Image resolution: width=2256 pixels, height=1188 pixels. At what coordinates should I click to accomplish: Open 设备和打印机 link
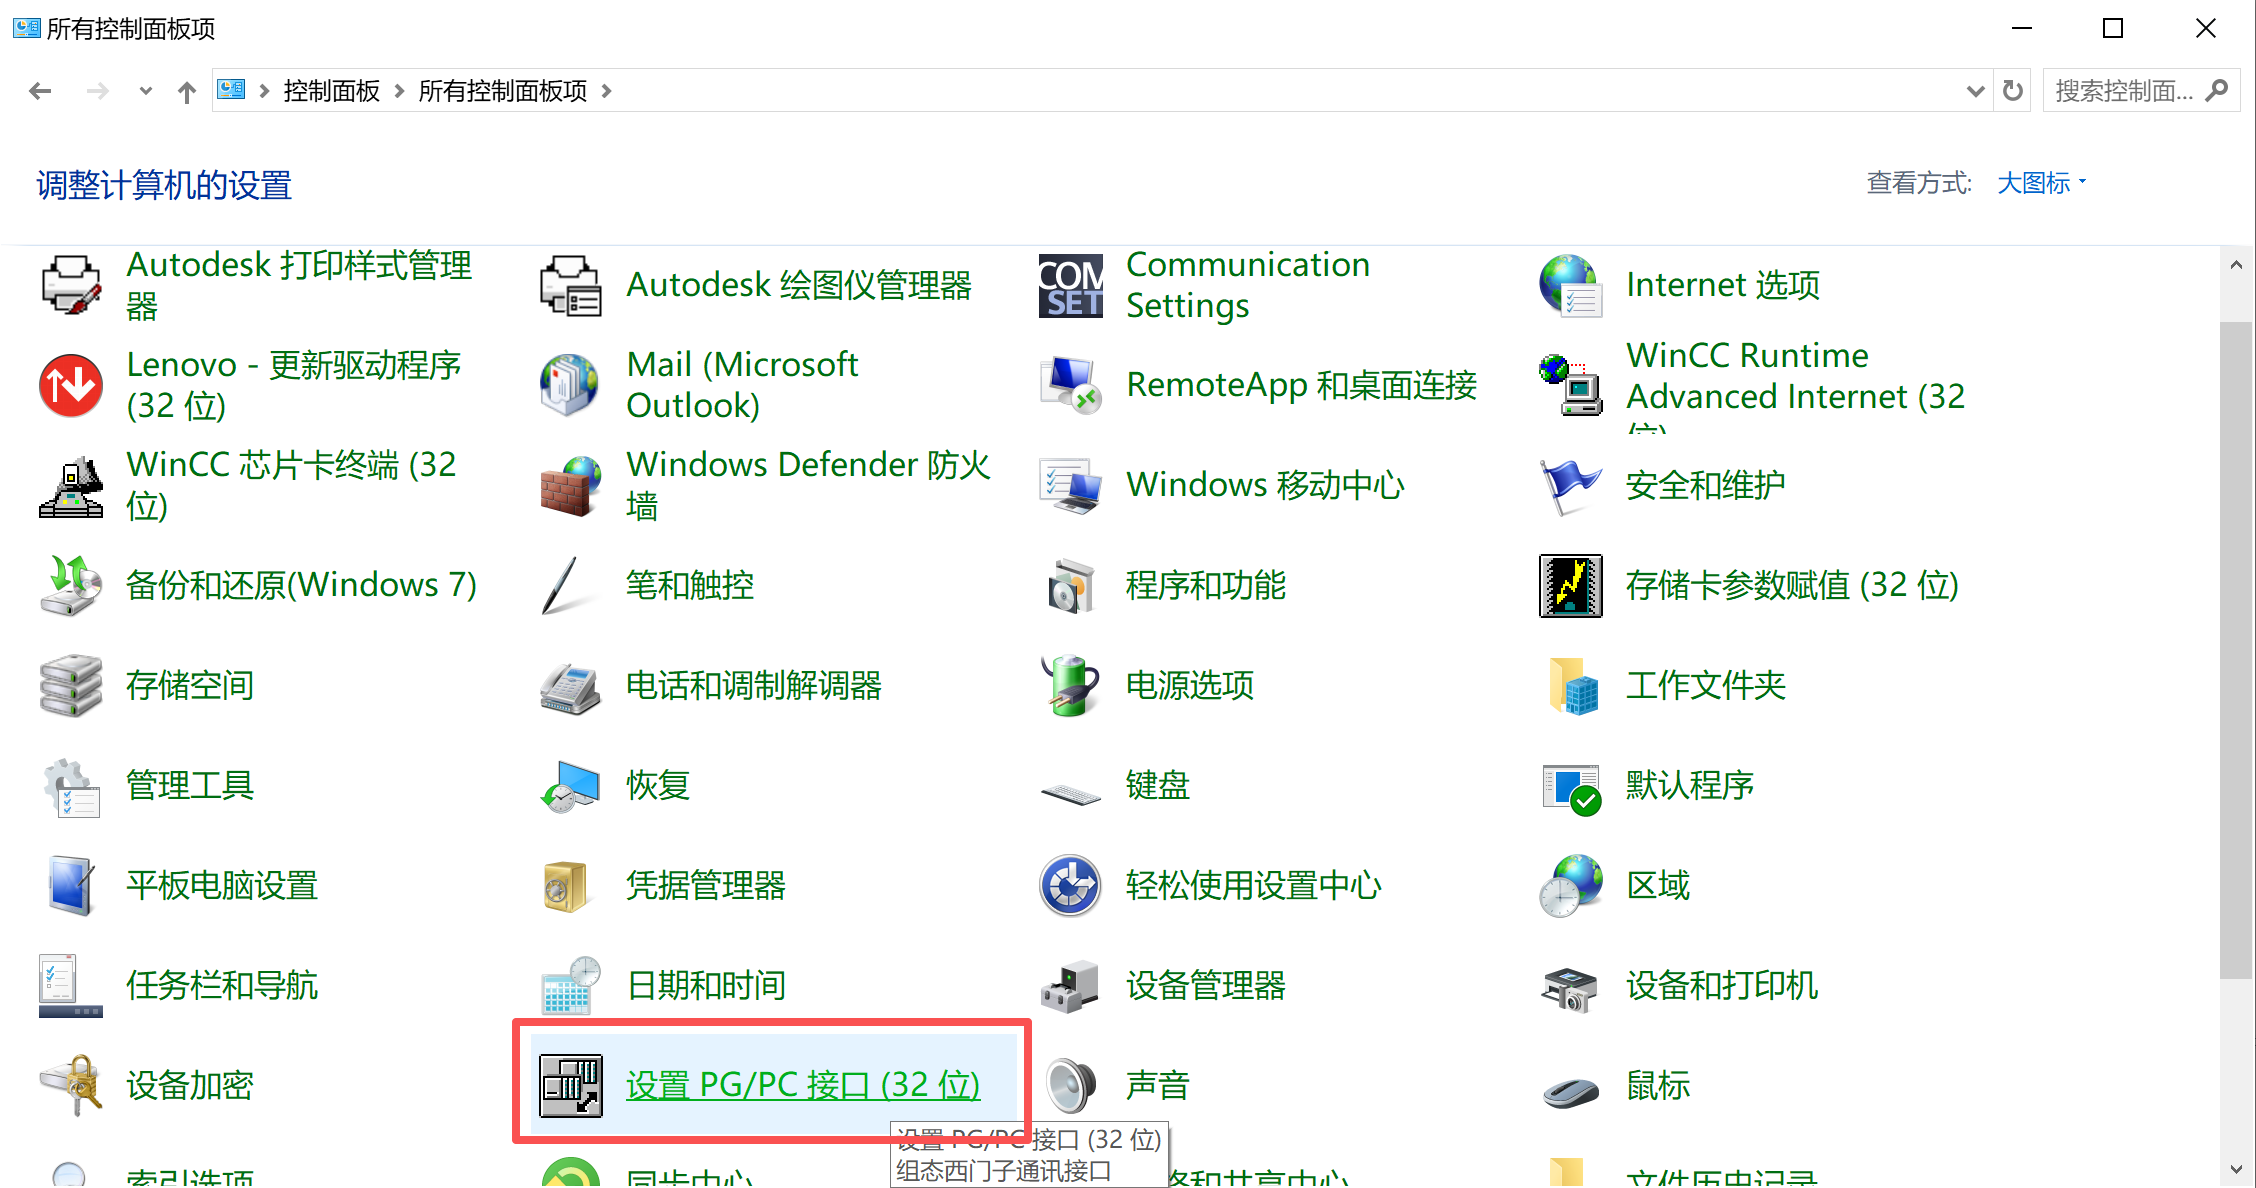(x=1722, y=985)
